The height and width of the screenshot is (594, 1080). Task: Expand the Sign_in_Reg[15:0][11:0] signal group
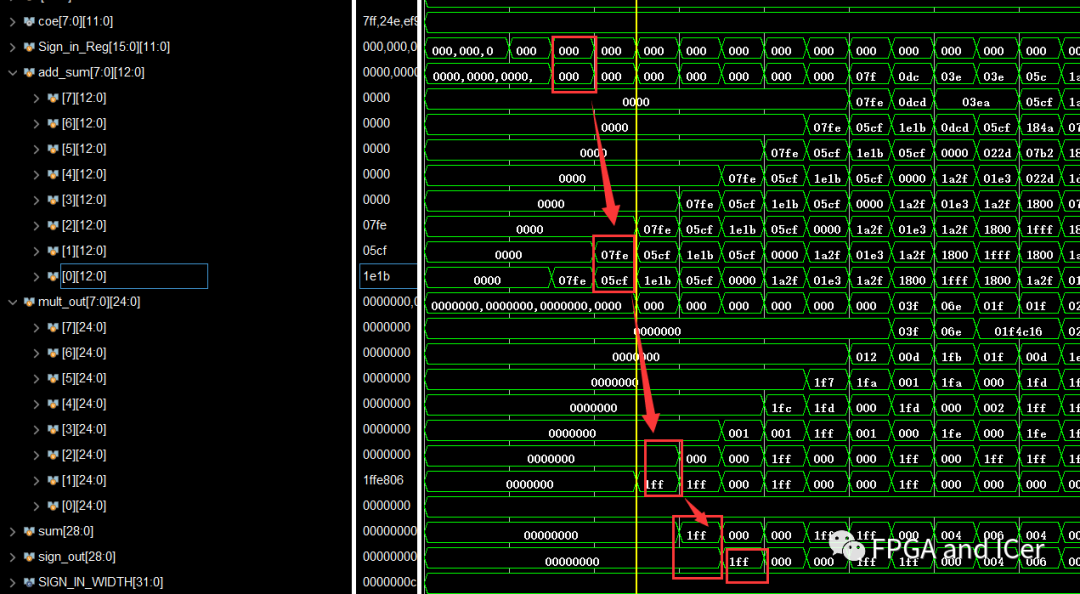tap(12, 47)
